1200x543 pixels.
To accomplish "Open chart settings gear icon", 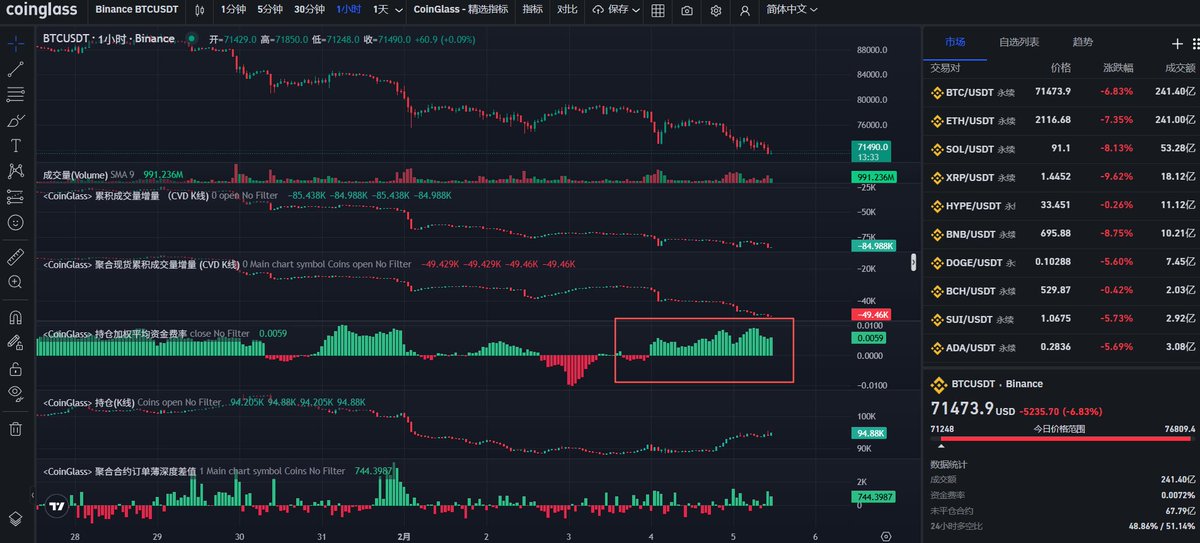I will 716,11.
